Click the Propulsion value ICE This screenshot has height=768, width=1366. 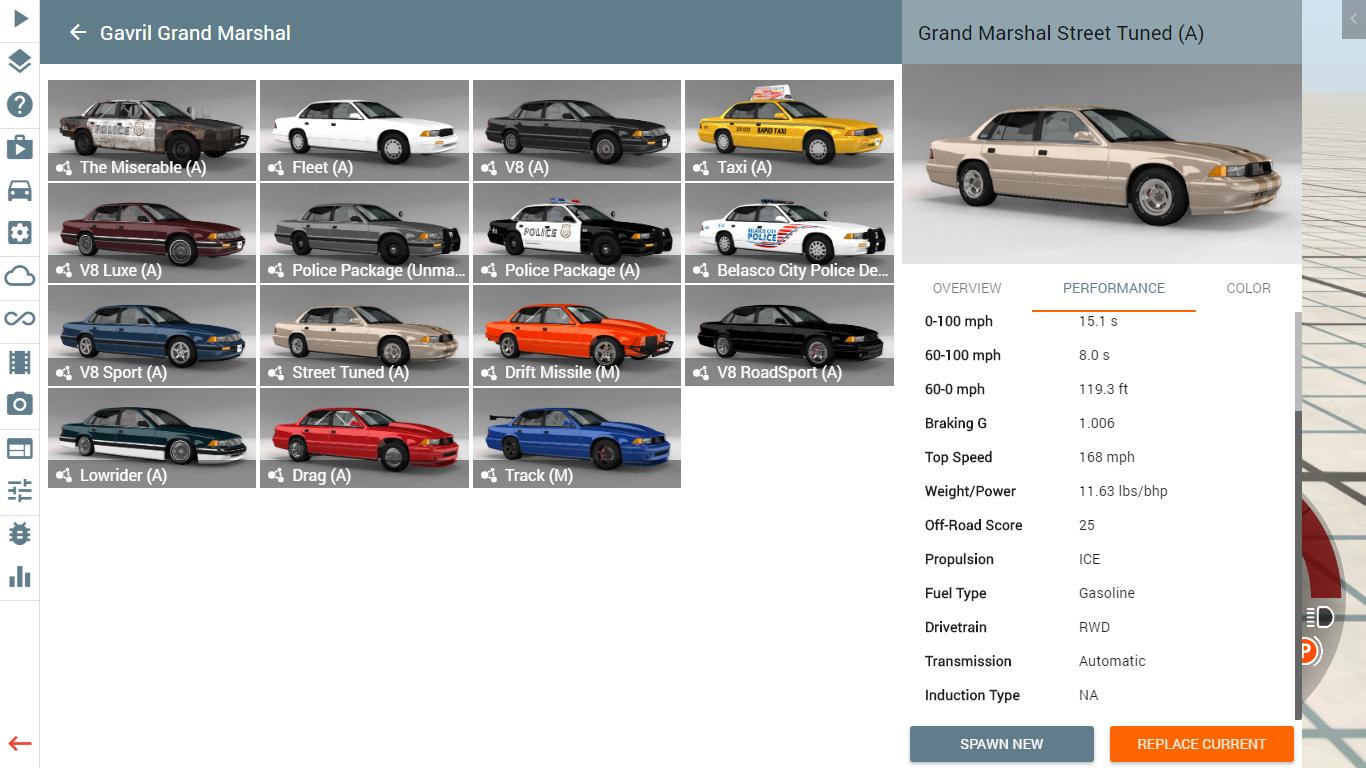point(1089,559)
